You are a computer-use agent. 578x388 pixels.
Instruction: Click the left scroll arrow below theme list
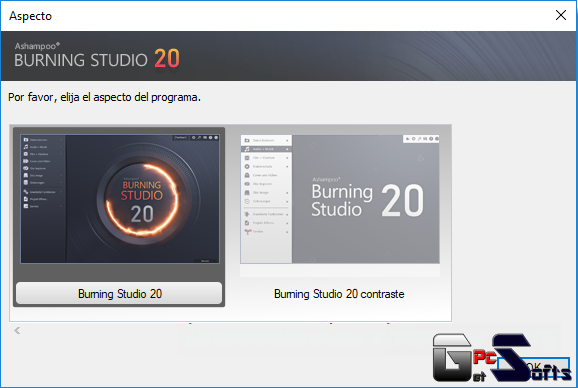click(17, 330)
